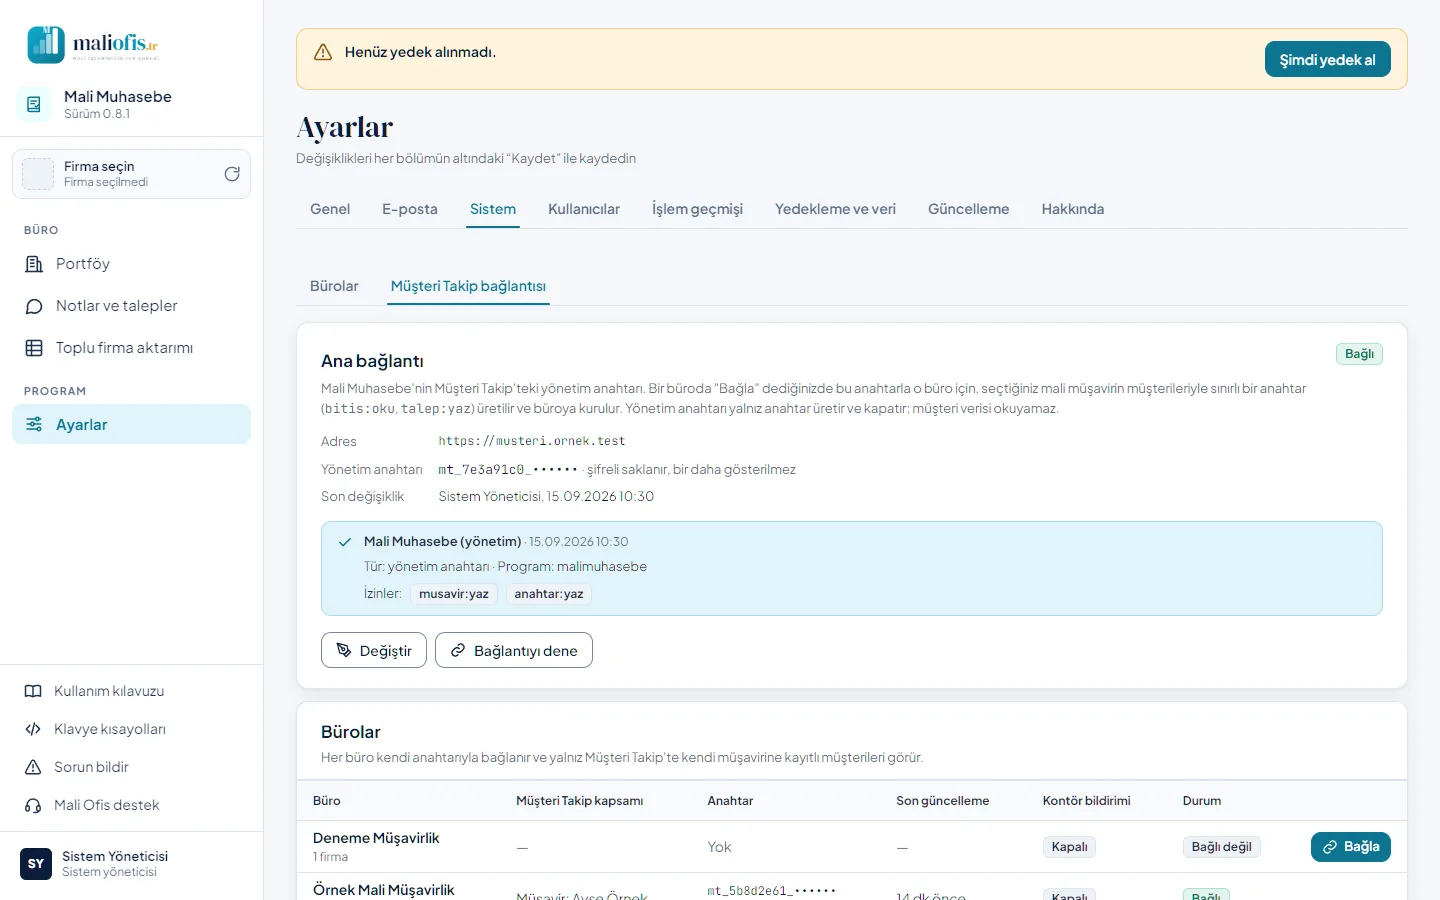Select the Sistem tab
Screen dimensions: 1440x900
click(493, 209)
